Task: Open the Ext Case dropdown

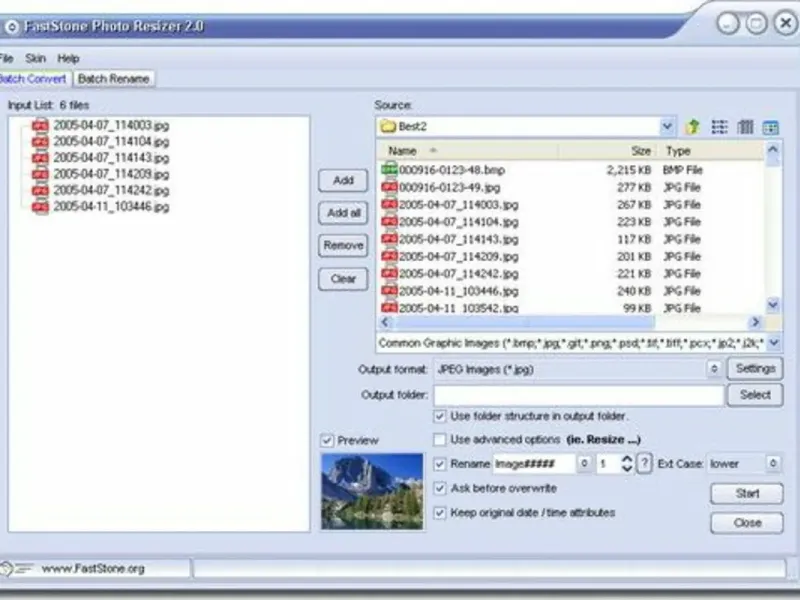Action: (x=772, y=463)
